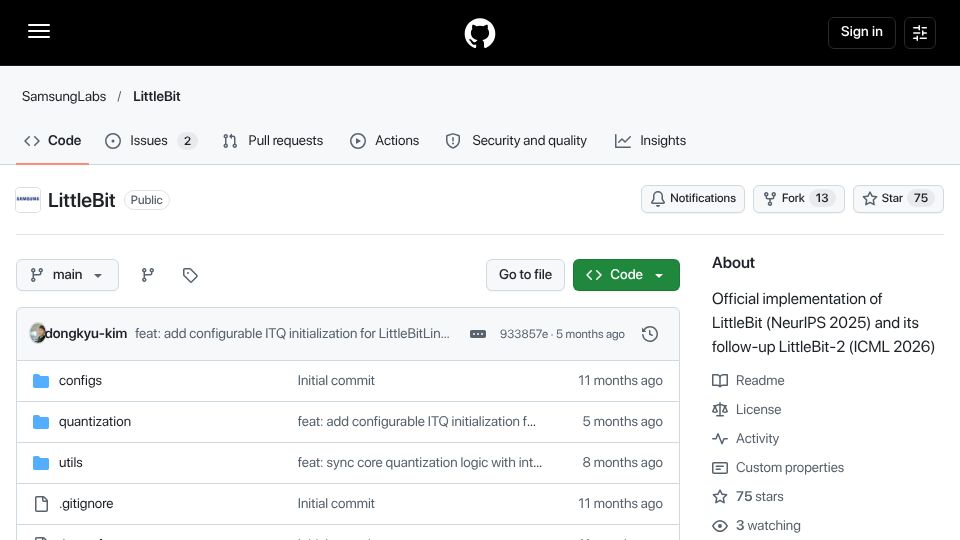Viewport: 960px width, 540px height.
Task: Open the utils folder
Action: (70, 463)
